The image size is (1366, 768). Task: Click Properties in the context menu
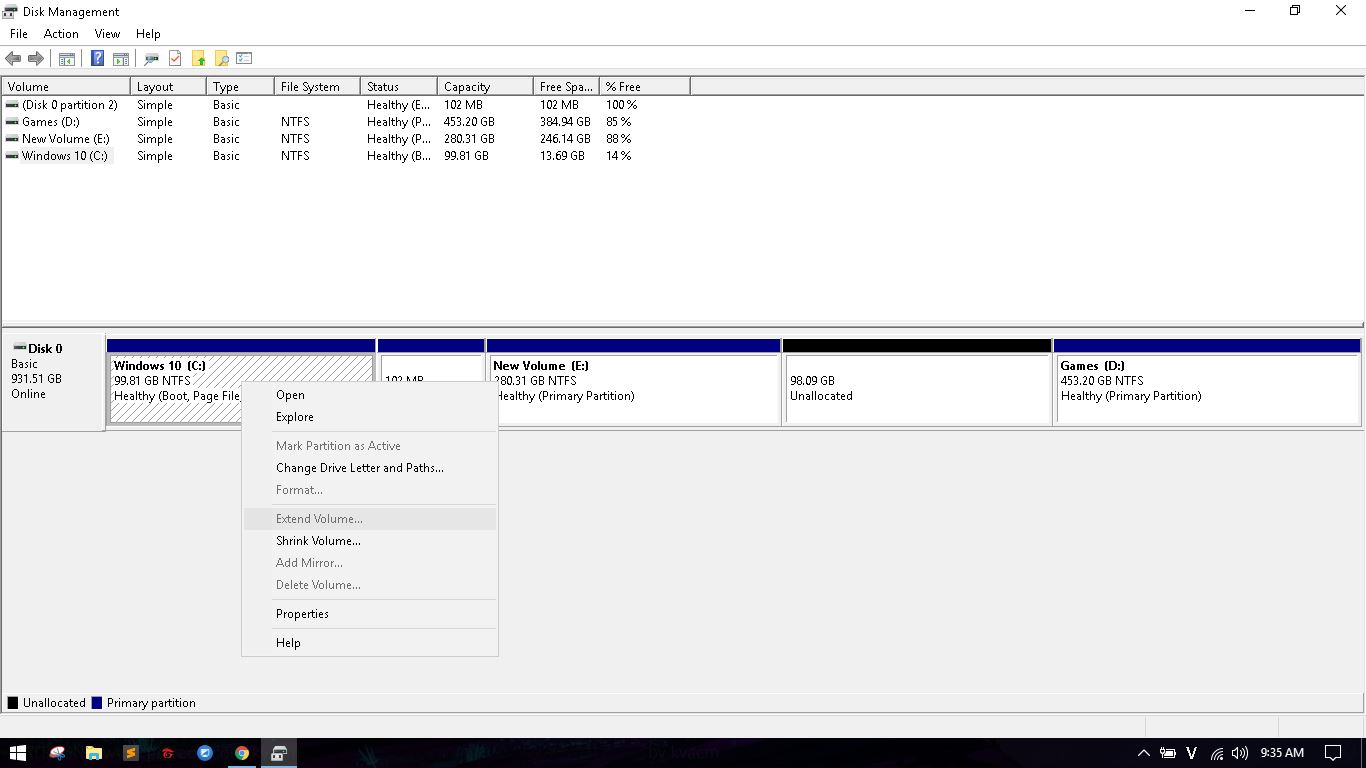(302, 614)
